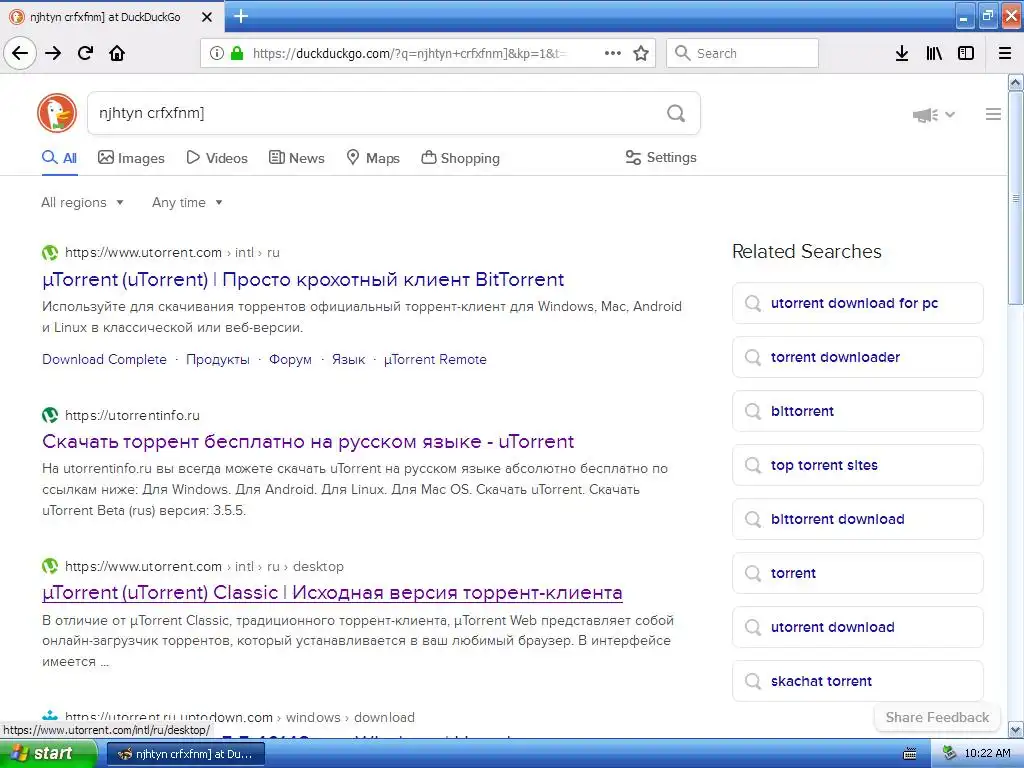
Task: Click uTorrent favicon of utorrentinfo.ru result
Action: click(50, 415)
